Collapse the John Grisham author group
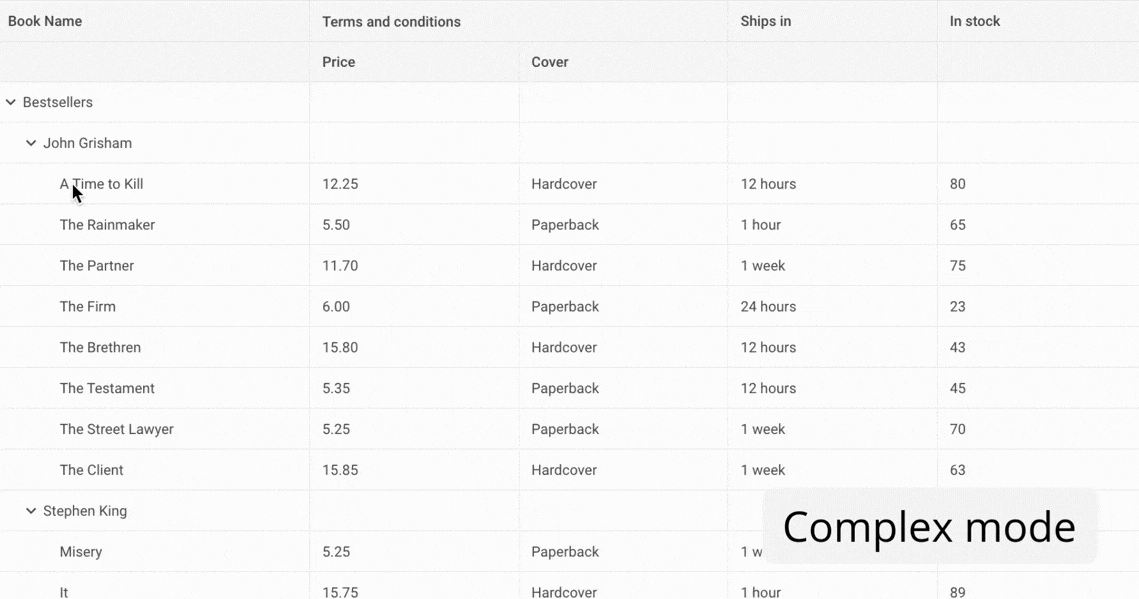Image resolution: width=1139 pixels, height=599 pixels. click(x=30, y=143)
